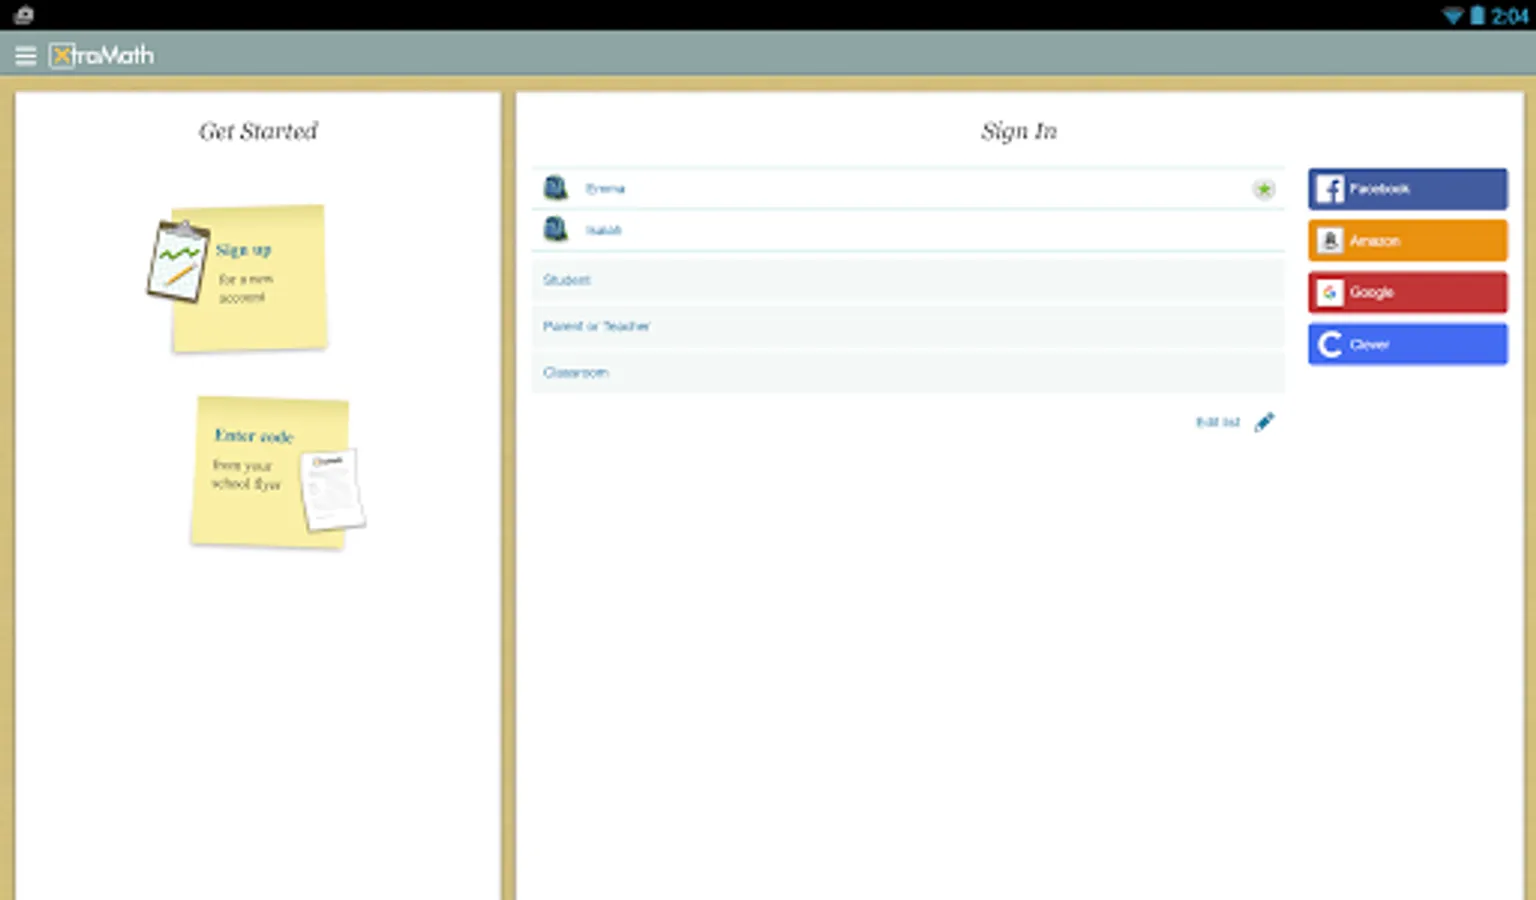Select the name Emma in the sign-in list
1536x900 pixels.
point(605,189)
